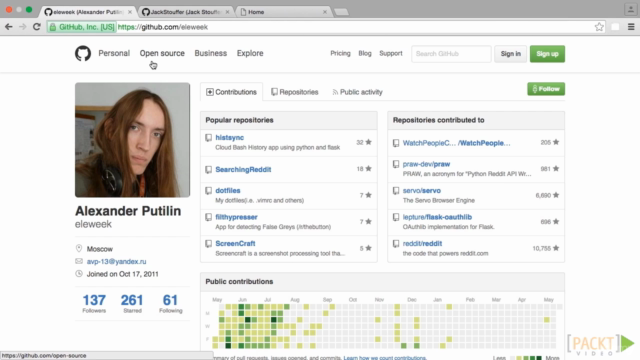Viewport: 640px width, 360px height.
Task: Click the profile avatar photo
Action: click(x=132, y=140)
